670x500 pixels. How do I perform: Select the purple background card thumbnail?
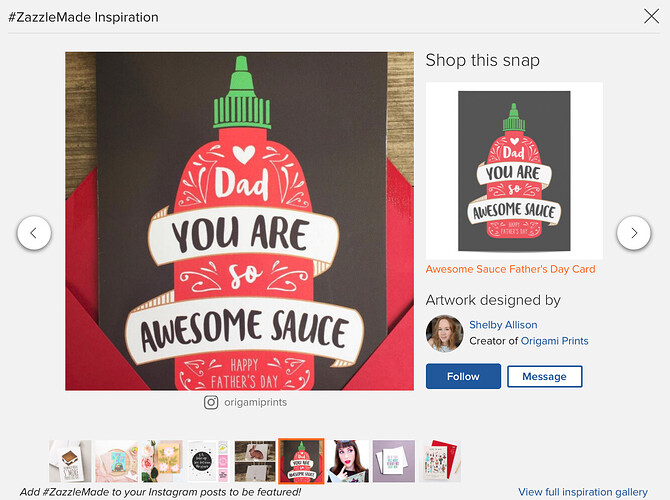pyautogui.click(x=394, y=461)
